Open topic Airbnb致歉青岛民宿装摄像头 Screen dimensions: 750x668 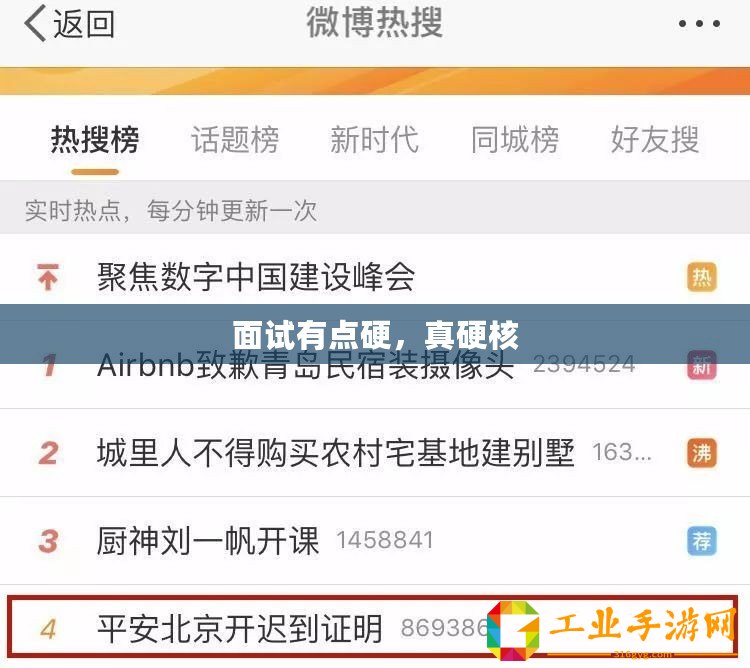(305, 364)
